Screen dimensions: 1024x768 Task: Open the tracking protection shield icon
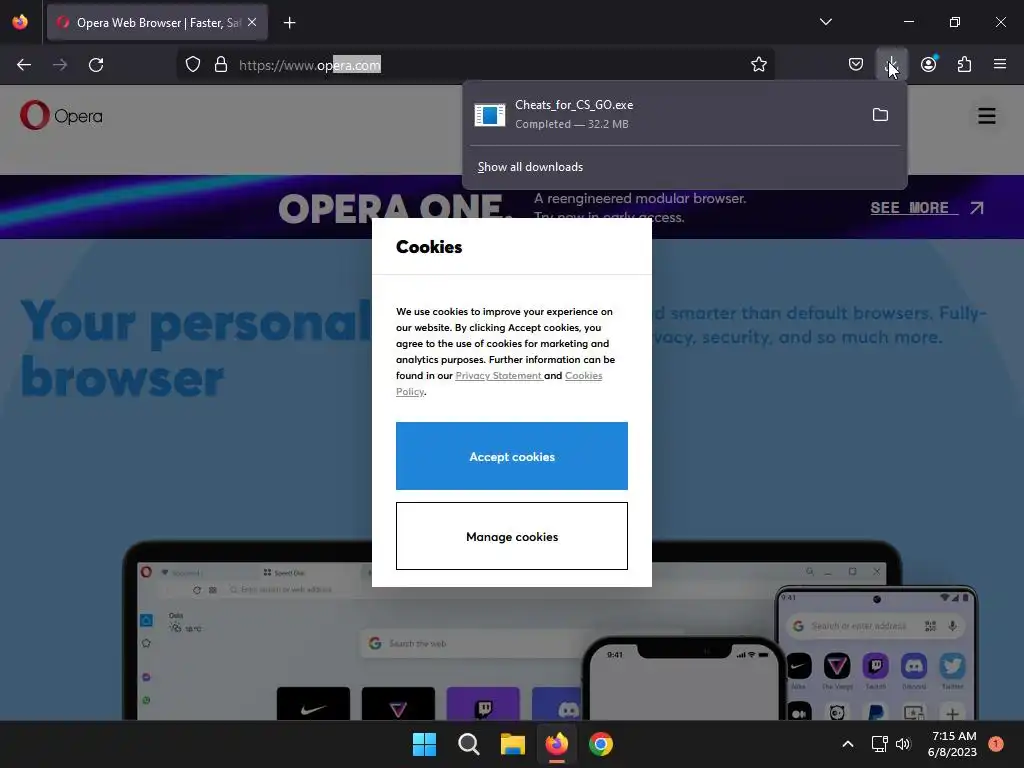tap(193, 65)
